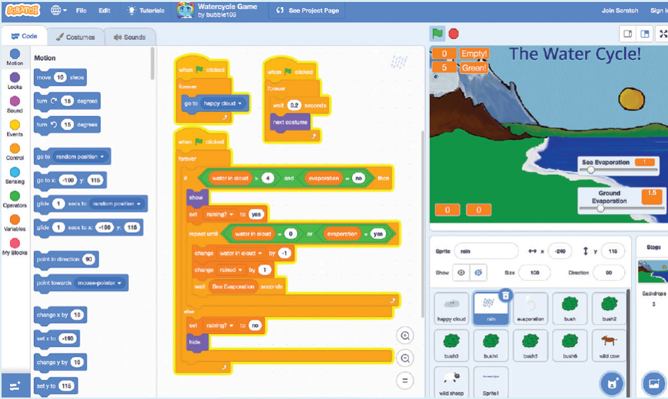Select the wild cow sprite

tap(609, 345)
